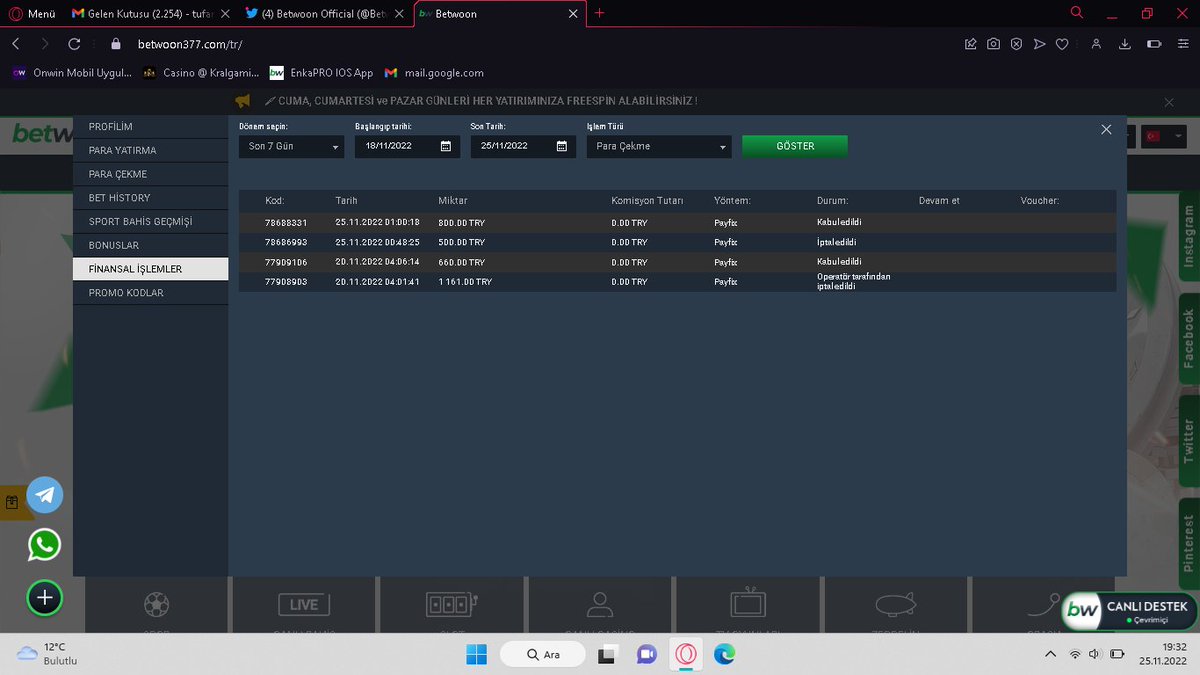Open Opera profile account icon

(x=1097, y=44)
